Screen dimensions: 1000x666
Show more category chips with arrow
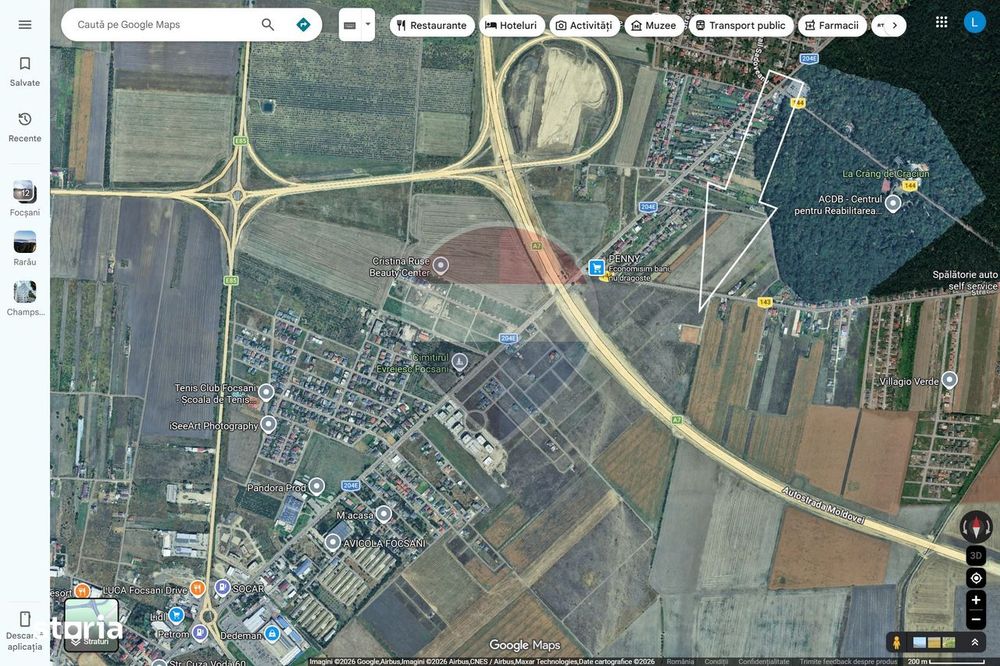(895, 26)
